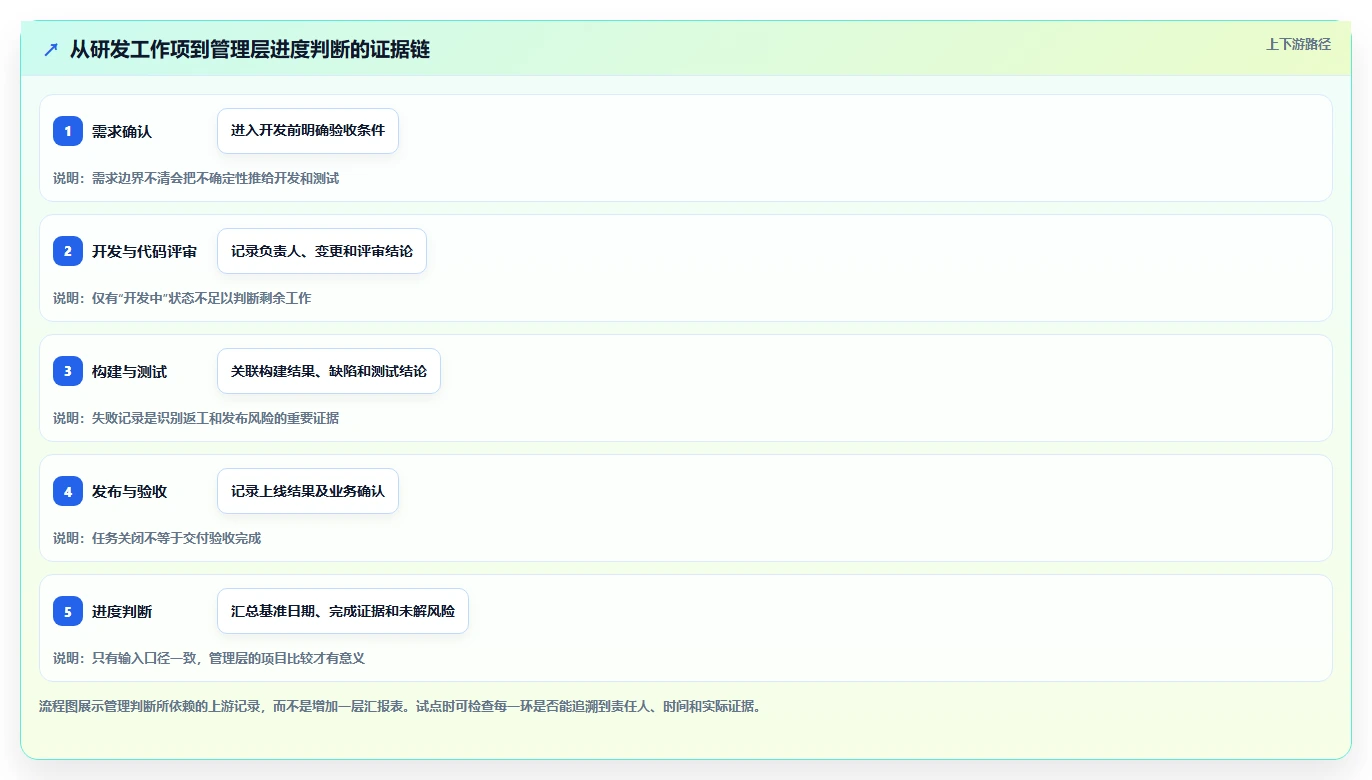Click step number badge 1
1372x780 pixels.
pyautogui.click(x=68, y=131)
